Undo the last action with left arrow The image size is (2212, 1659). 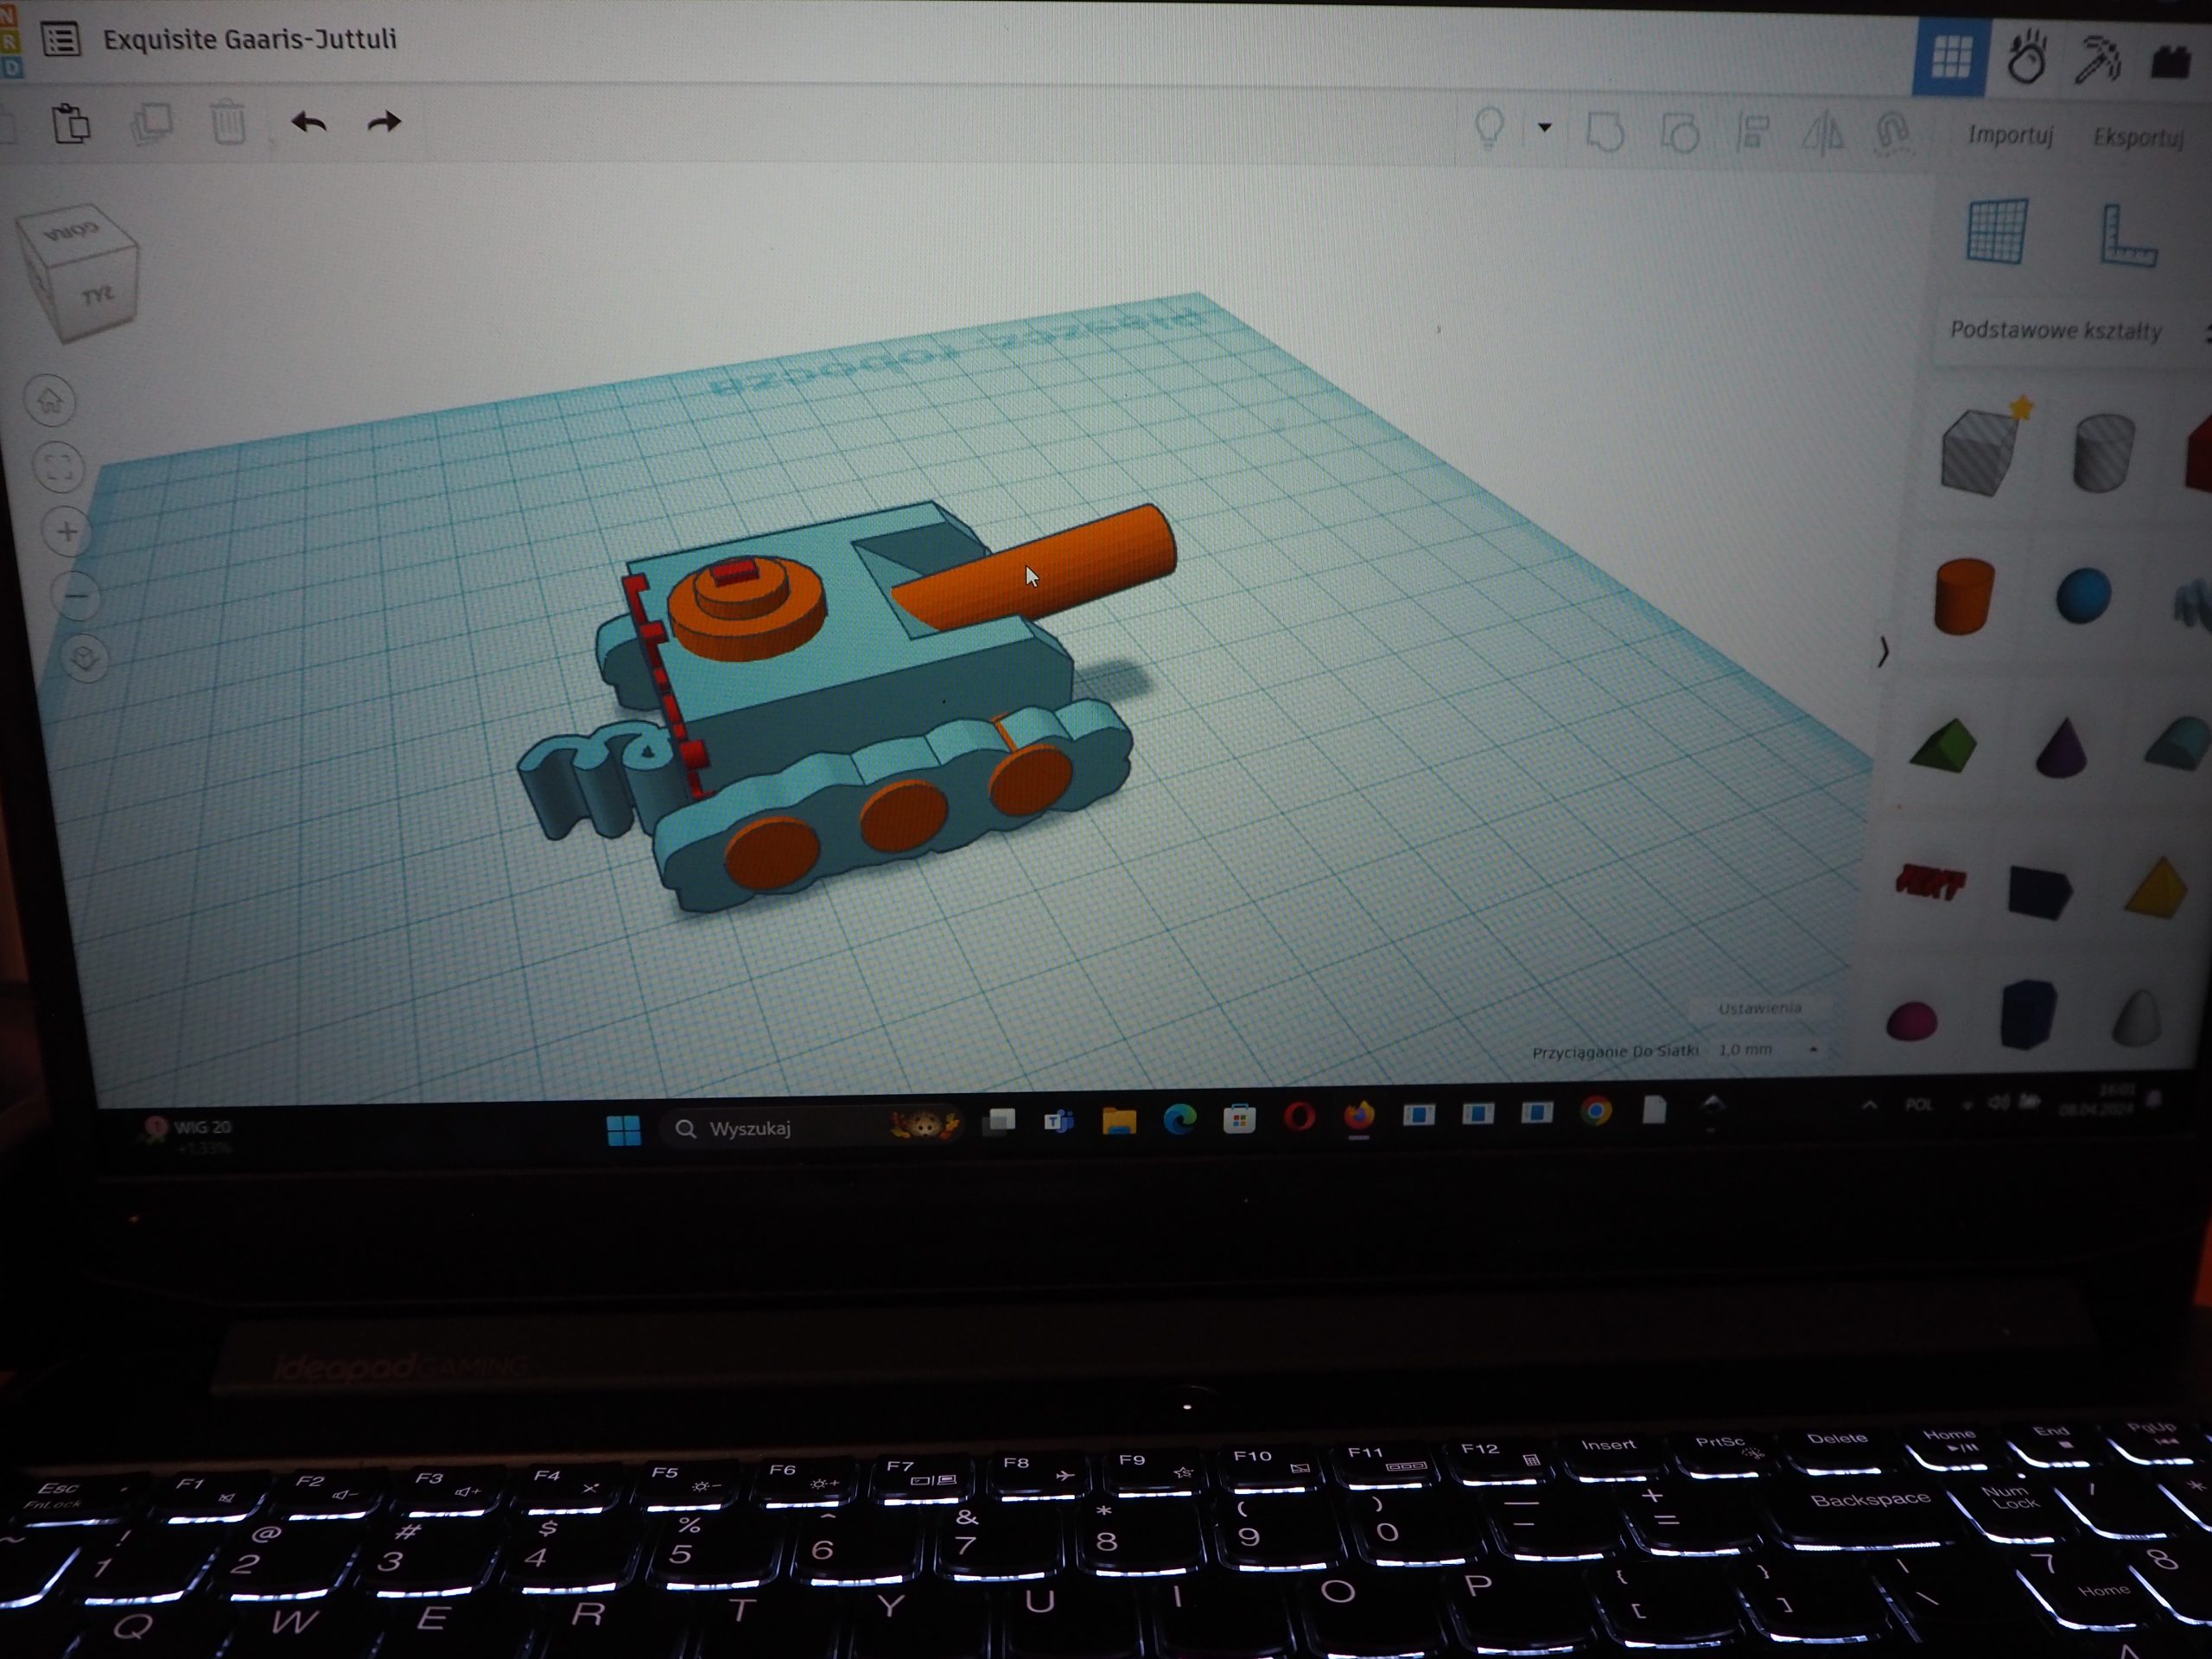[x=309, y=123]
